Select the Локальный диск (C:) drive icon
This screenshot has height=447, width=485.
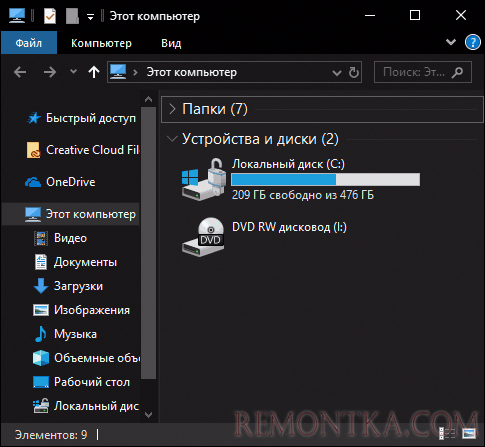pyautogui.click(x=203, y=179)
